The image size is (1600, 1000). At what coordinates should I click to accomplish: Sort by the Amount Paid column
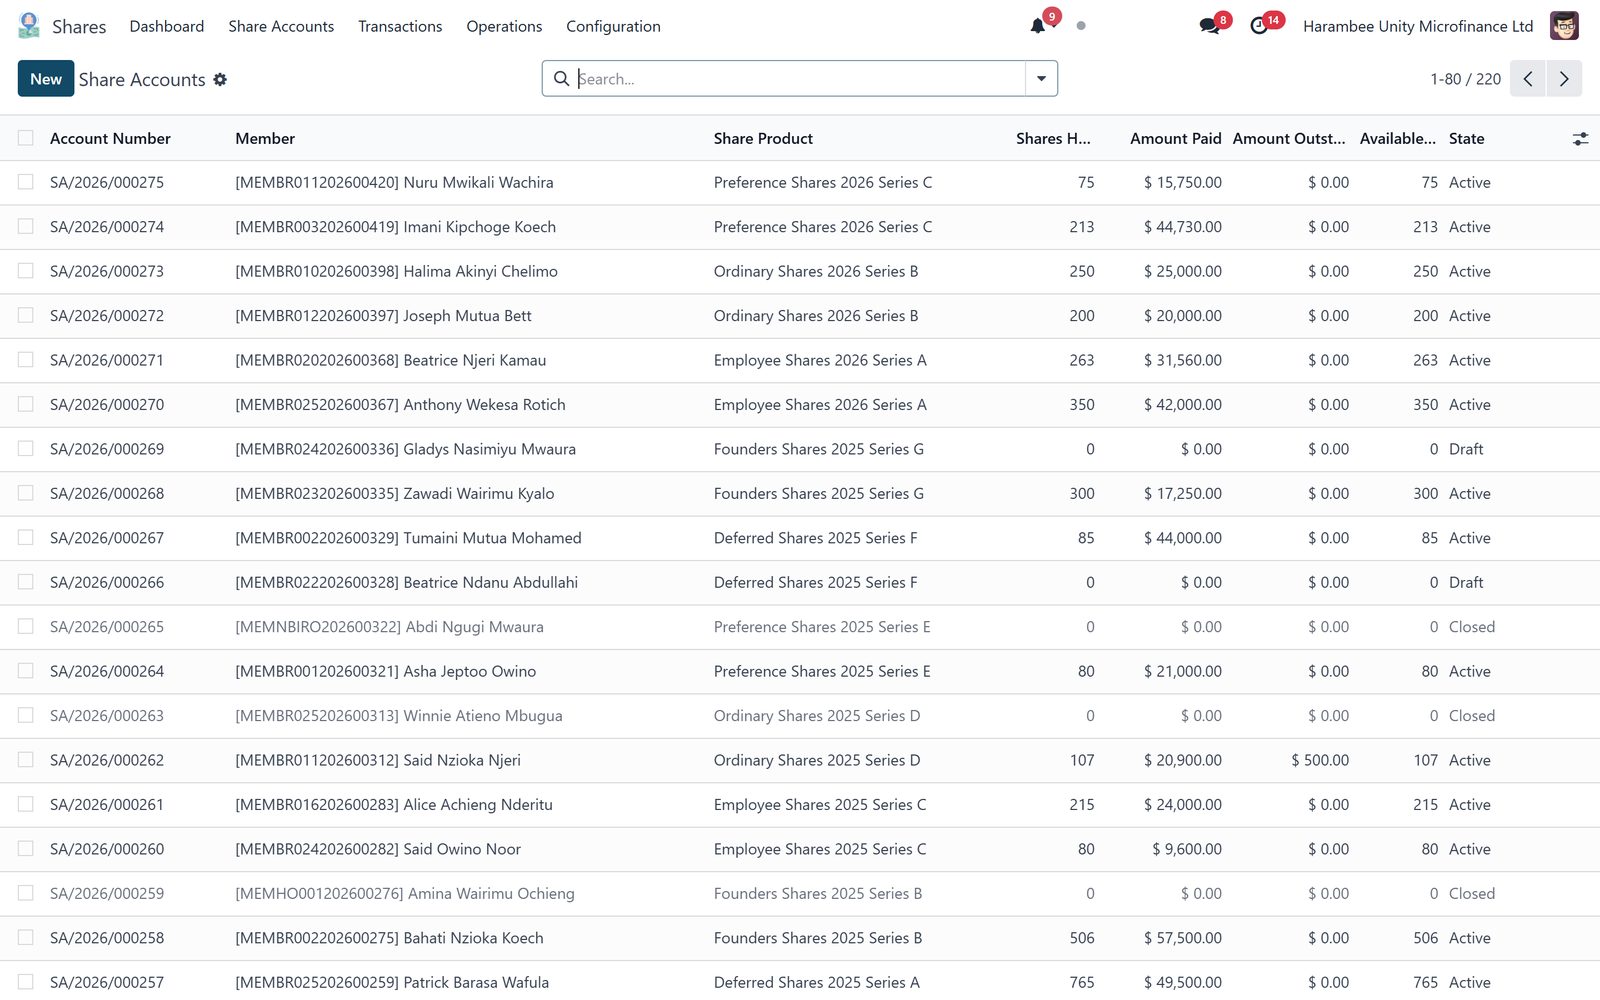[1176, 139]
